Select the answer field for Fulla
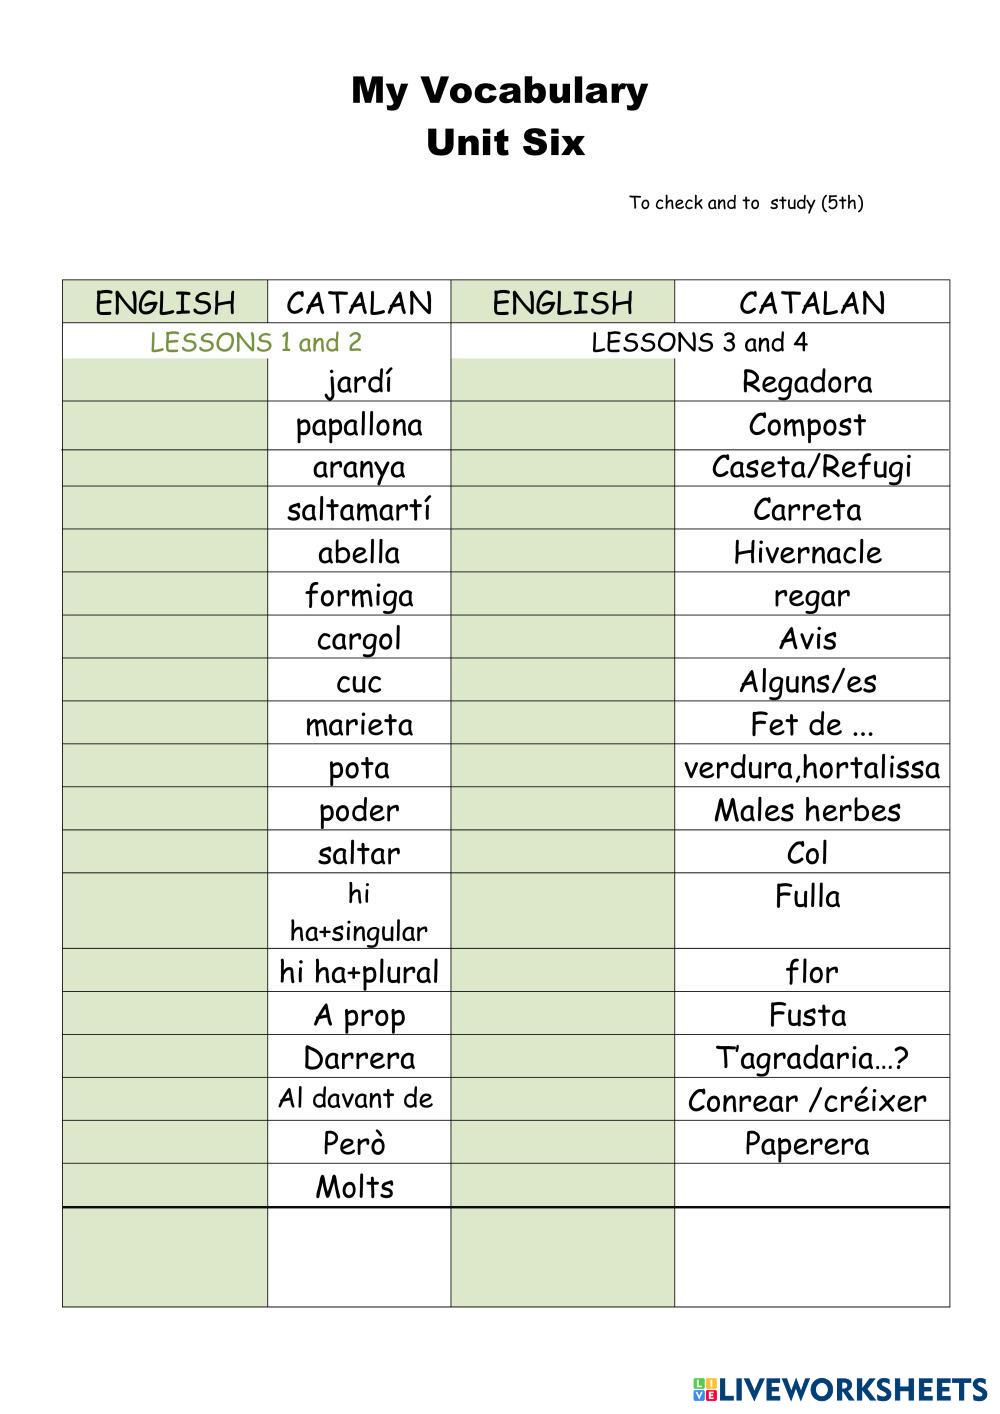This screenshot has height=1414, width=1000. pos(562,911)
